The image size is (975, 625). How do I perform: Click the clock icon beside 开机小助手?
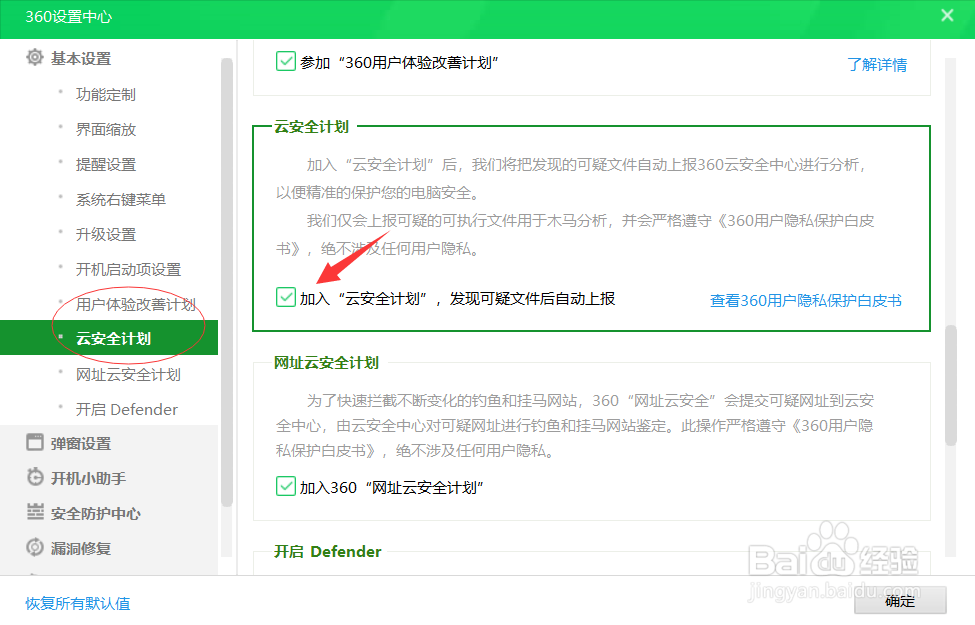pyautogui.click(x=35, y=478)
